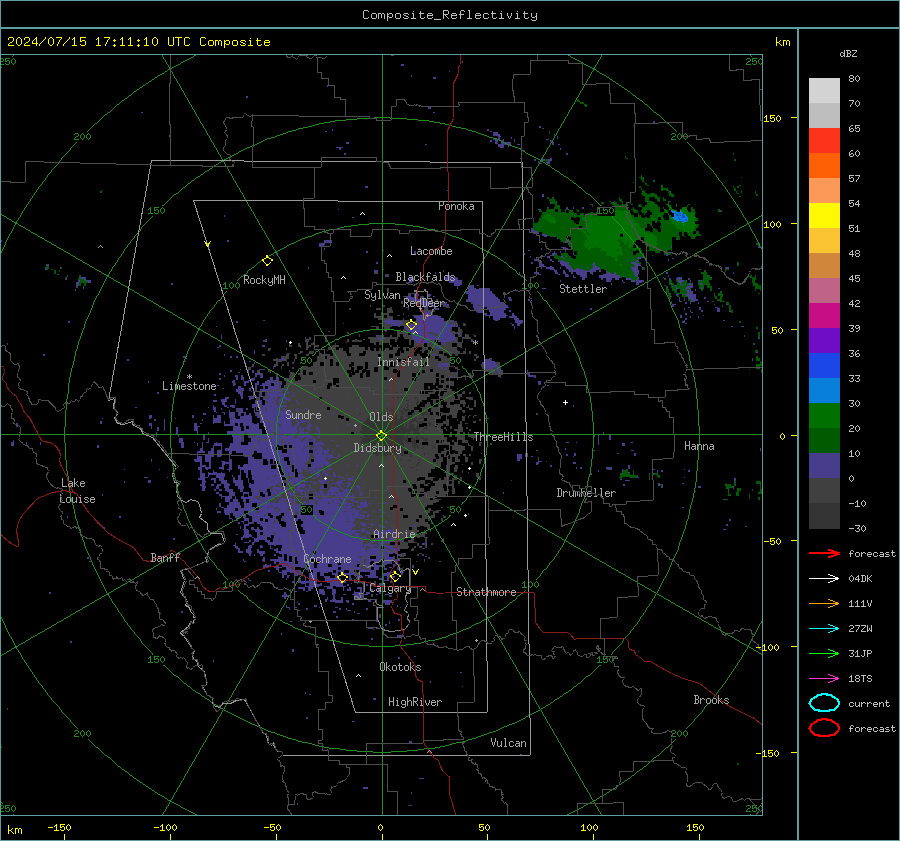
Task: Click the orange 111V arrow in the legend
Action: point(824,603)
